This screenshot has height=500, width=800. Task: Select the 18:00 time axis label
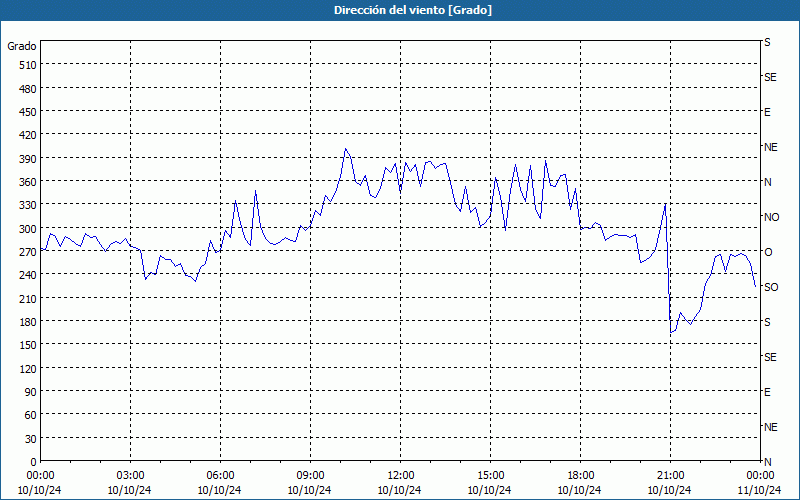(581, 476)
